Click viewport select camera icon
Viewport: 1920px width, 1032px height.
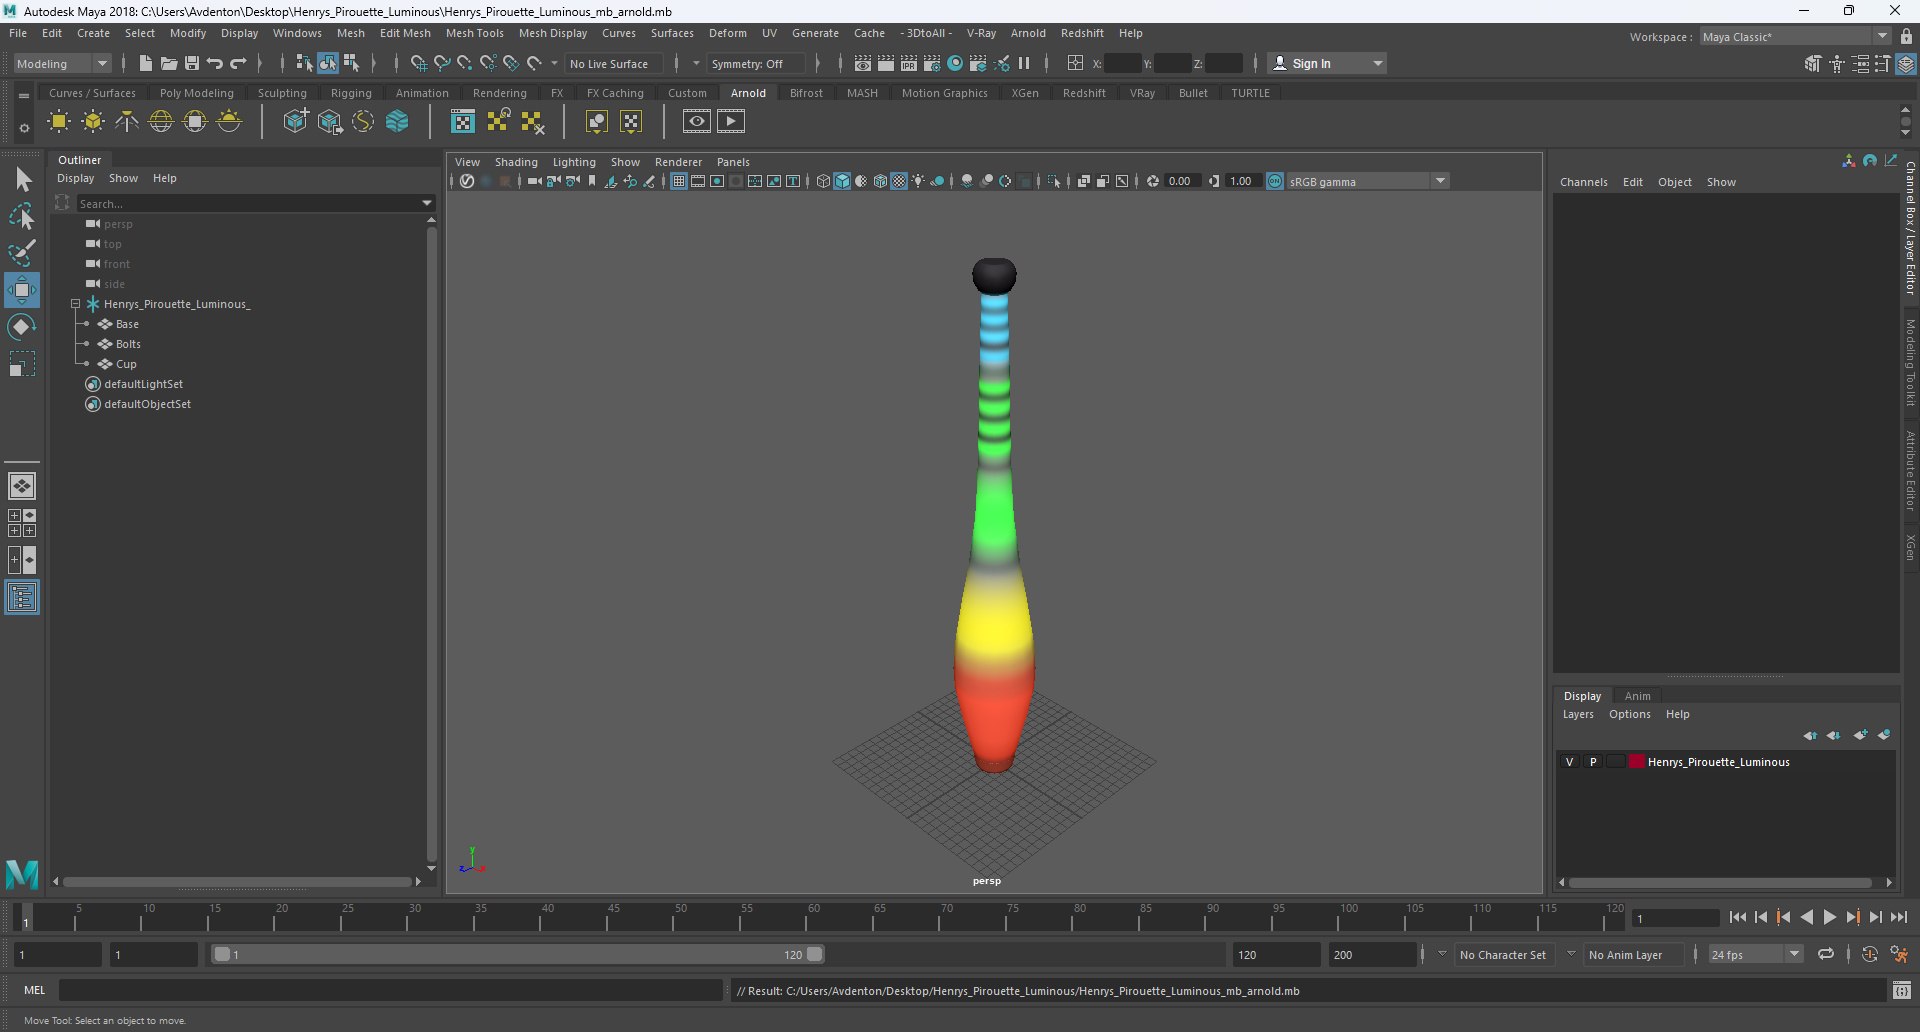point(534,181)
